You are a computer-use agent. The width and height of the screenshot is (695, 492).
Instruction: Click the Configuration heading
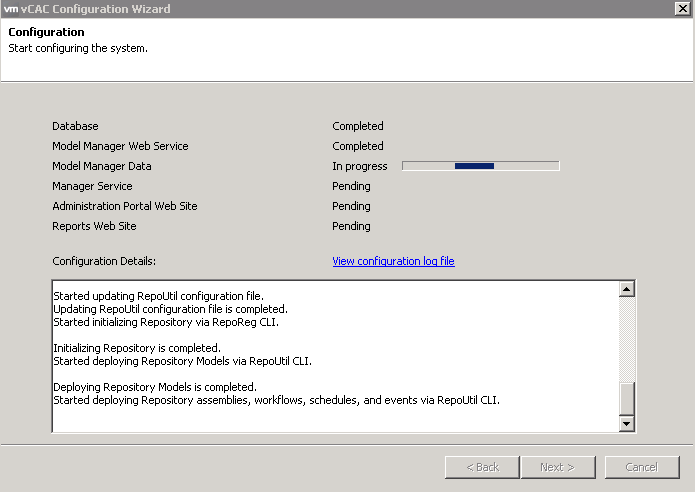click(46, 32)
